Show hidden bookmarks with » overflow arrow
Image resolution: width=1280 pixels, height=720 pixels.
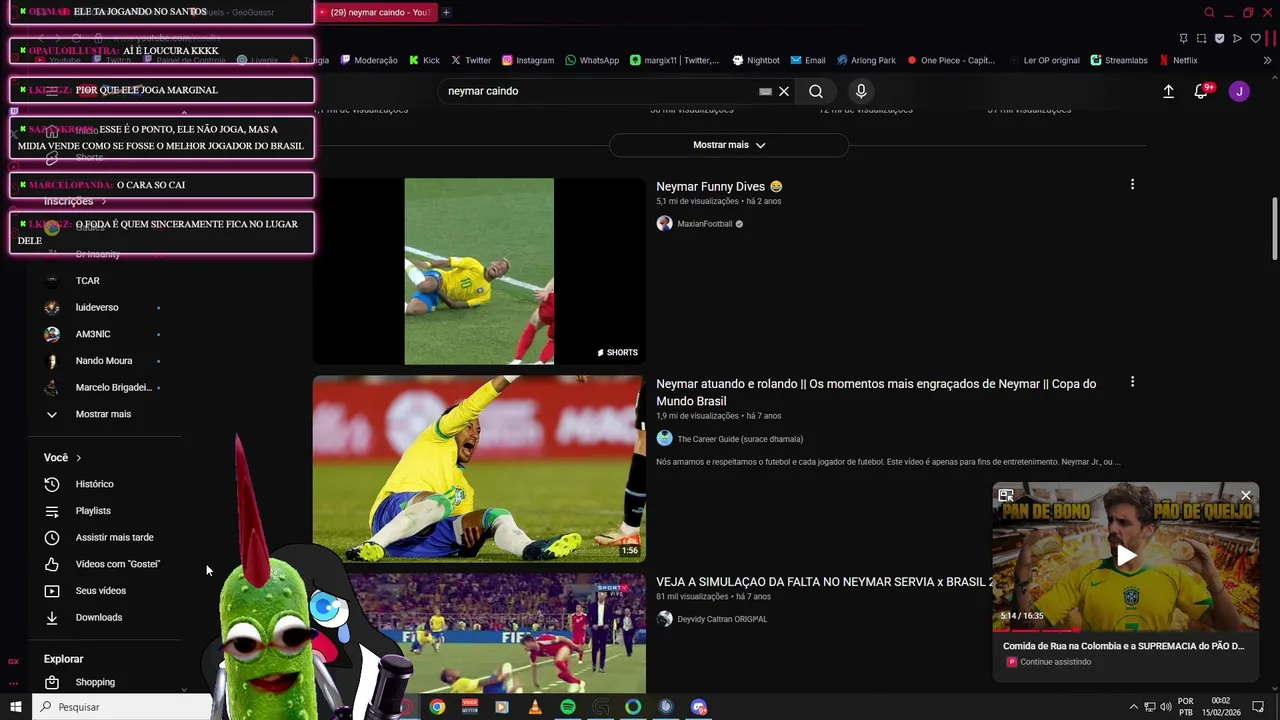(1268, 60)
